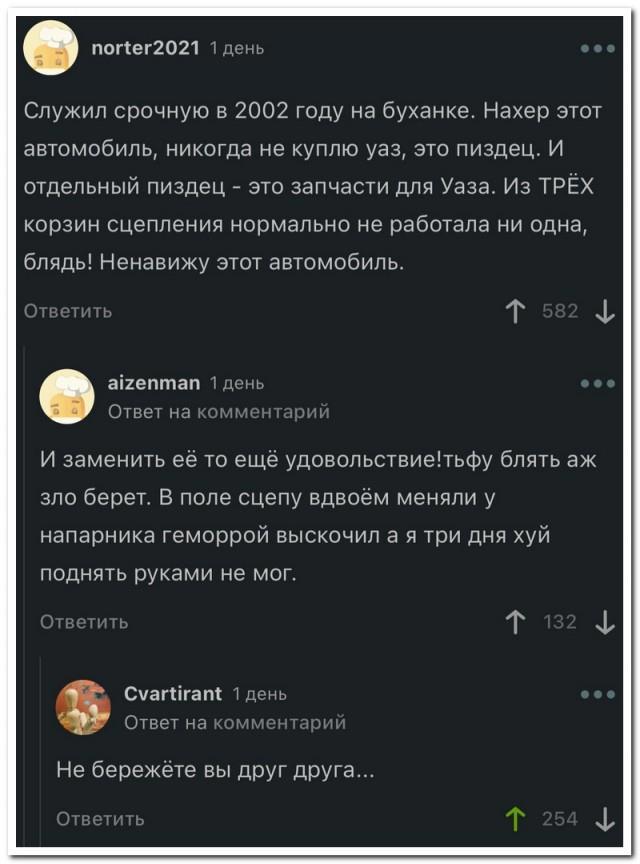640x864 pixels.
Task: Click 'Ответ на комментарий' under Cvartirant
Action: pos(235,722)
